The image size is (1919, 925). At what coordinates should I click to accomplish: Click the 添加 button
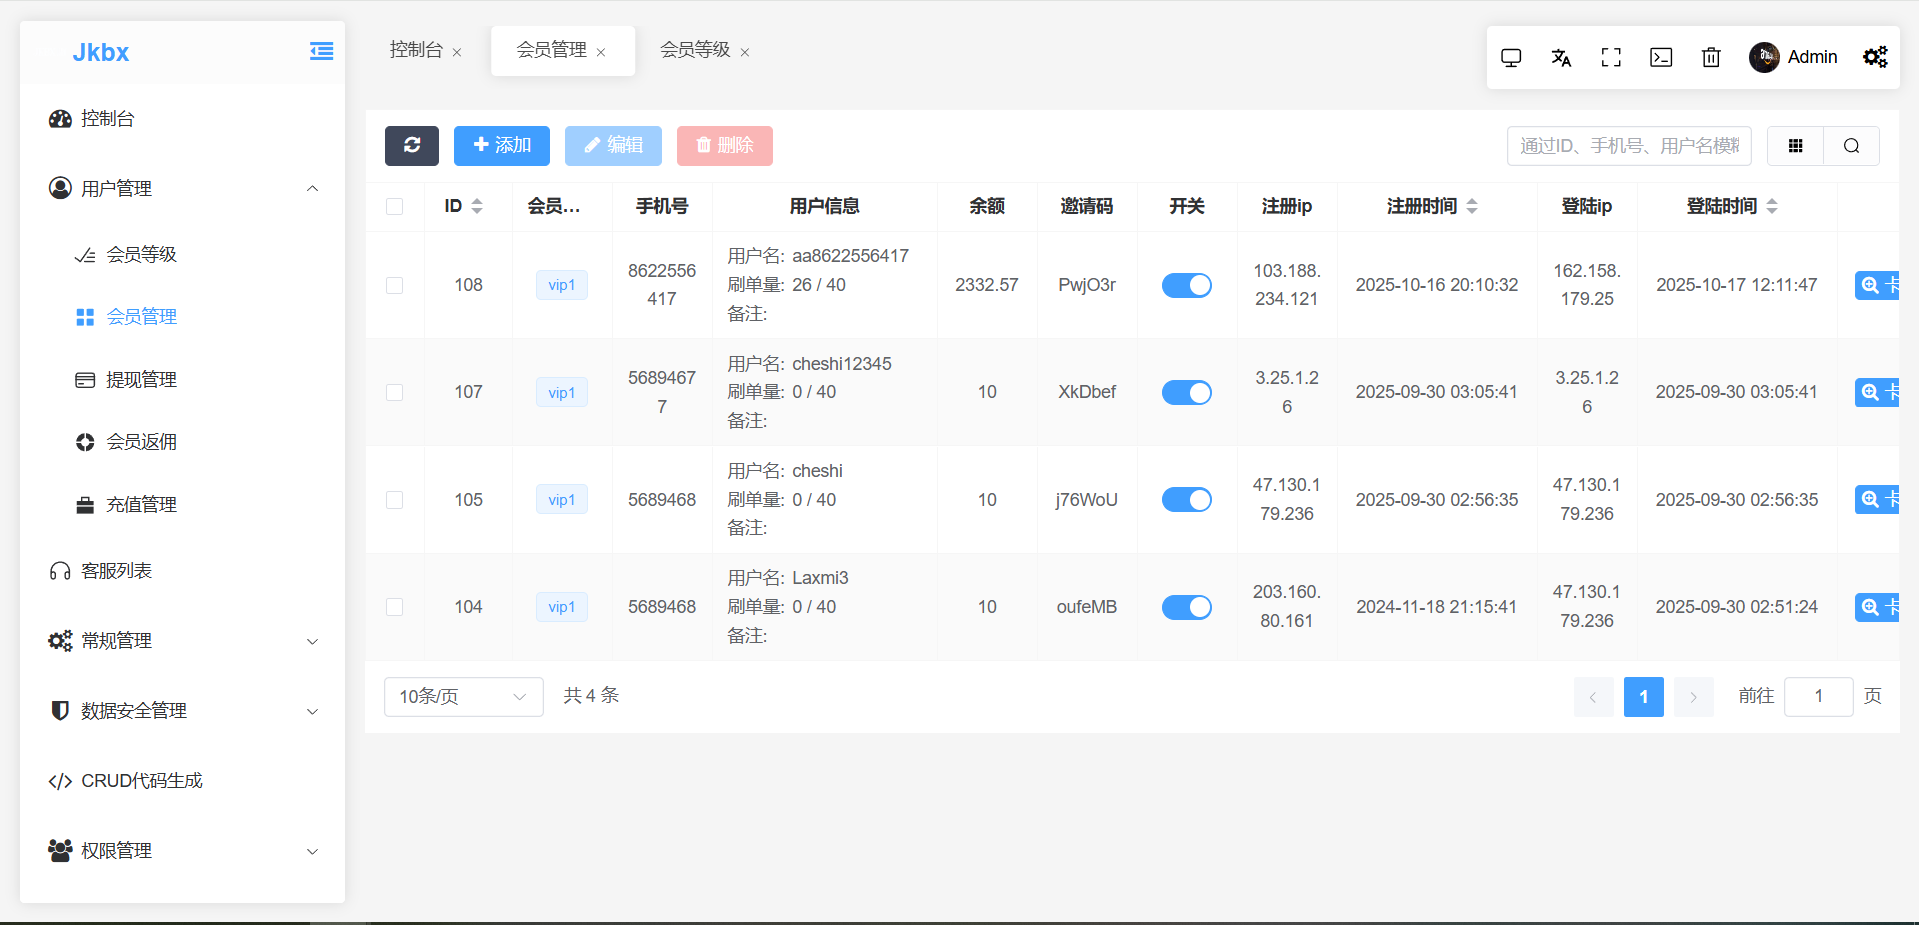[x=501, y=146]
